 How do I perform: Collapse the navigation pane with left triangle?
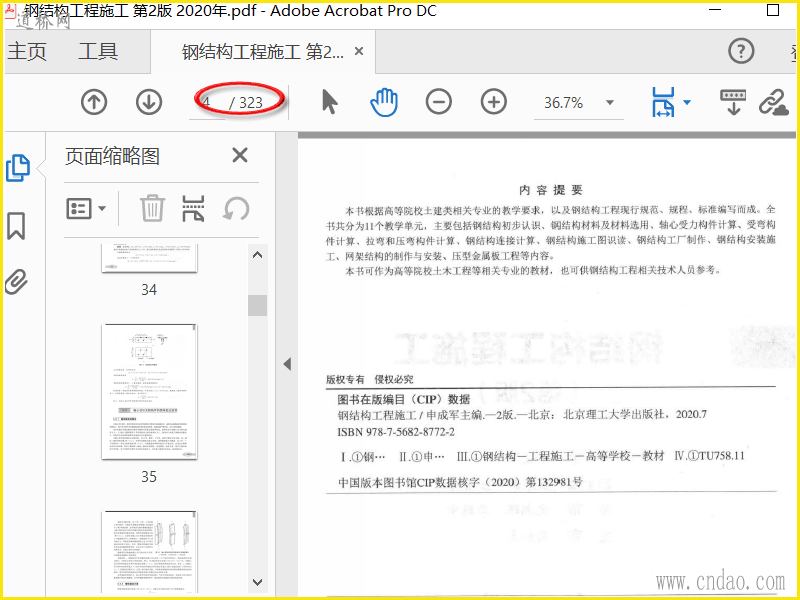[287, 364]
